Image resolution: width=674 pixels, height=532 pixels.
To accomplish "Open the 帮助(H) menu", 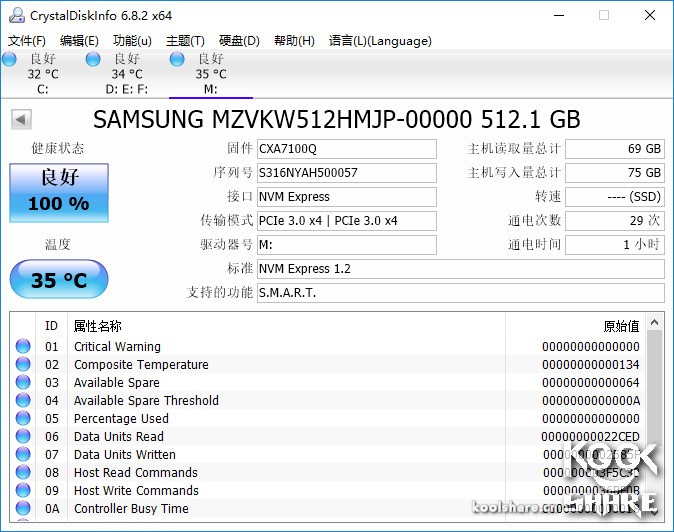I will pyautogui.click(x=294, y=41).
